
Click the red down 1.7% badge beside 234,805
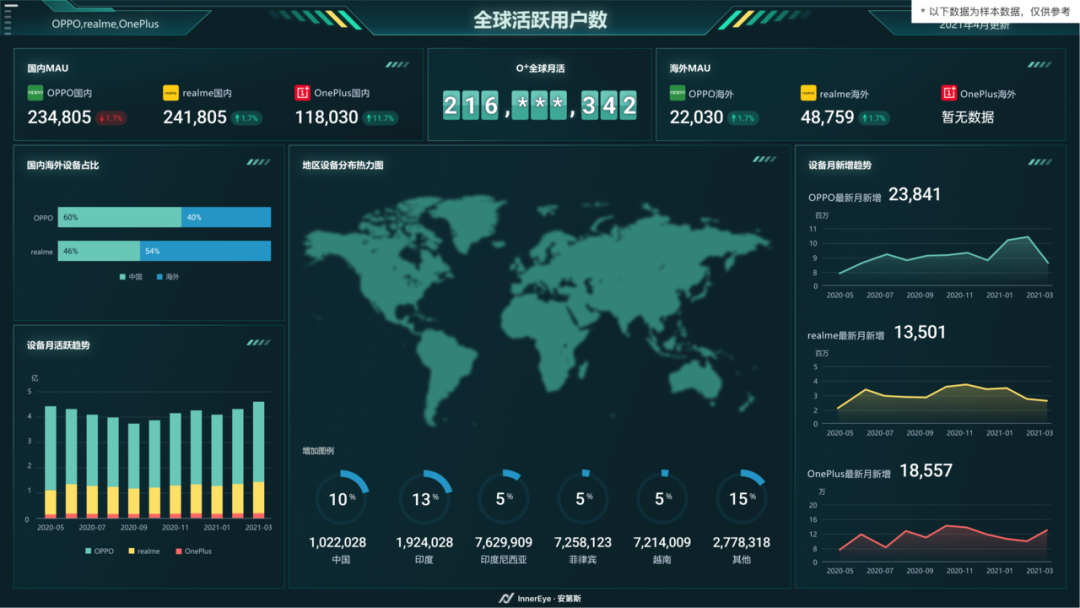(x=111, y=118)
